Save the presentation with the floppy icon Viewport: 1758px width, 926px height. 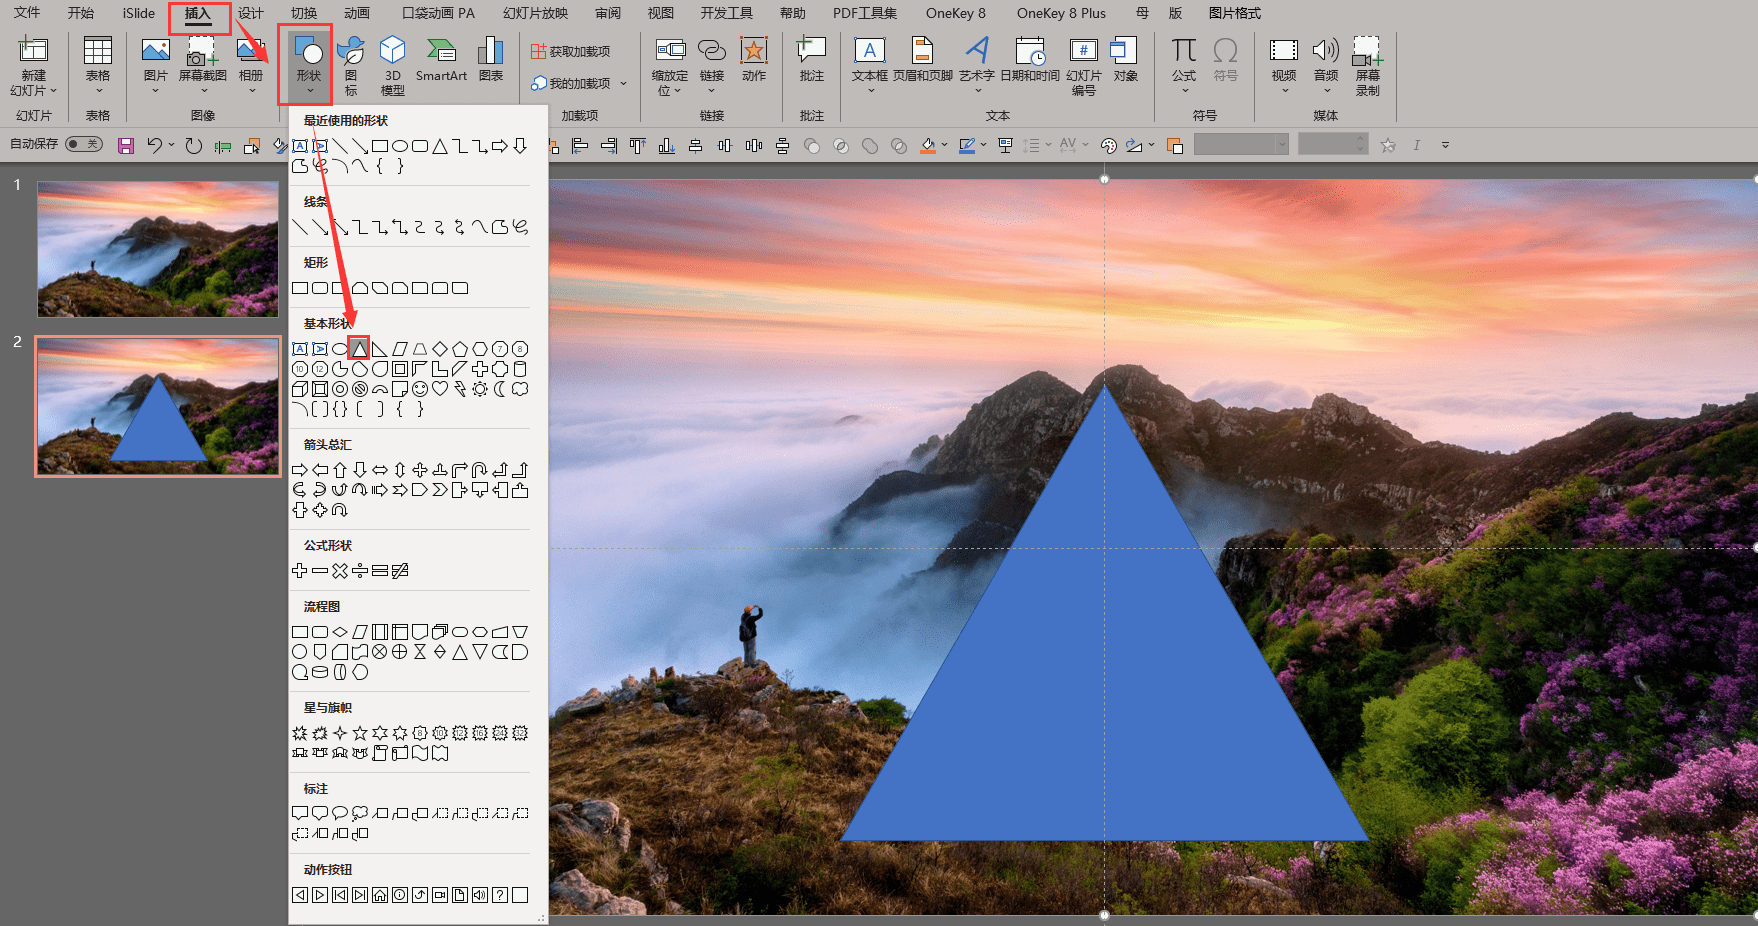click(x=126, y=146)
